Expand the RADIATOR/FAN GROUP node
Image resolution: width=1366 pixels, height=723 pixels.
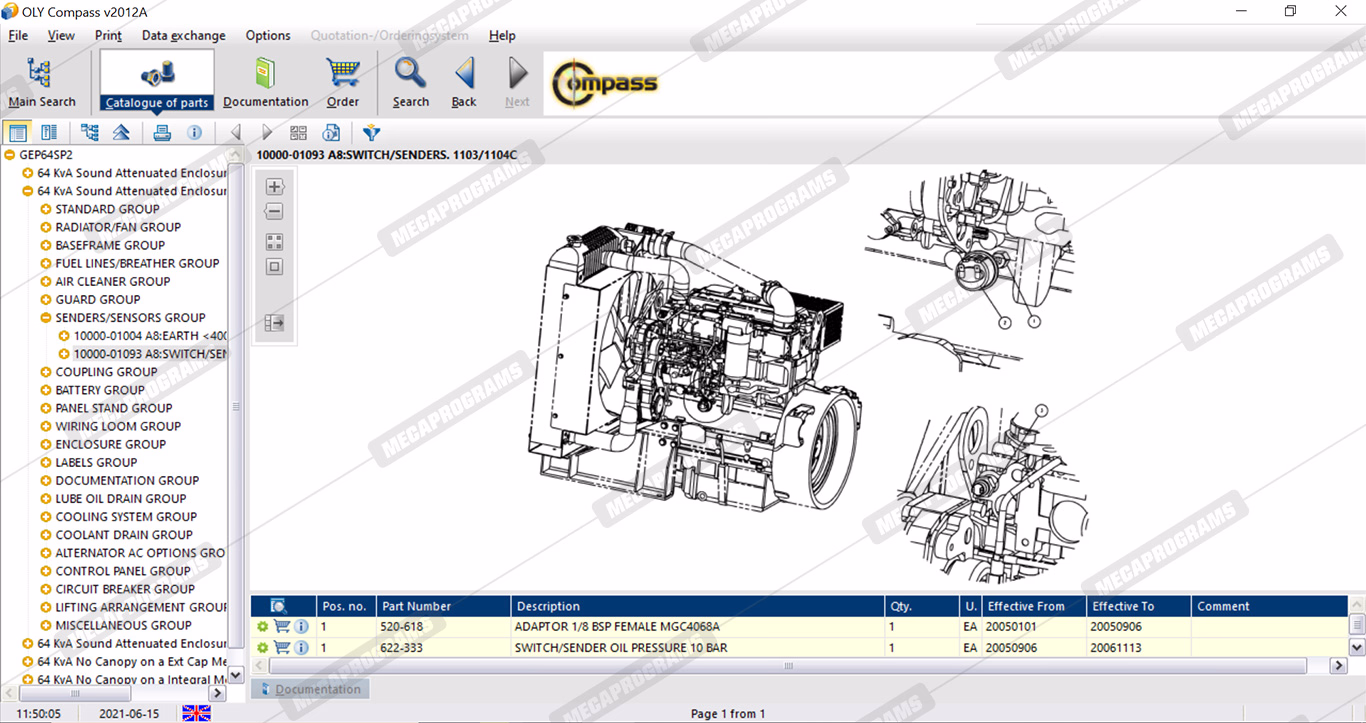pyautogui.click(x=46, y=227)
